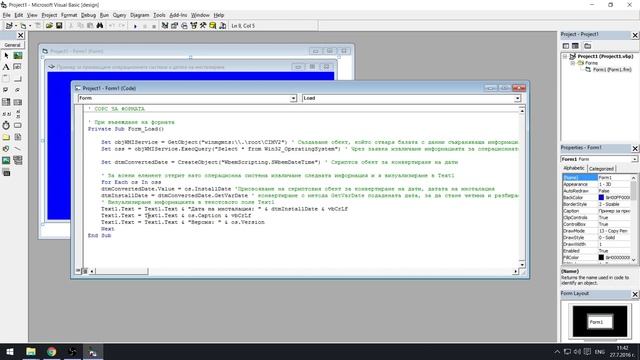Click the Form Layout Window toolbar icon
The width and height of the screenshot is (640, 360).
[x=184, y=26]
